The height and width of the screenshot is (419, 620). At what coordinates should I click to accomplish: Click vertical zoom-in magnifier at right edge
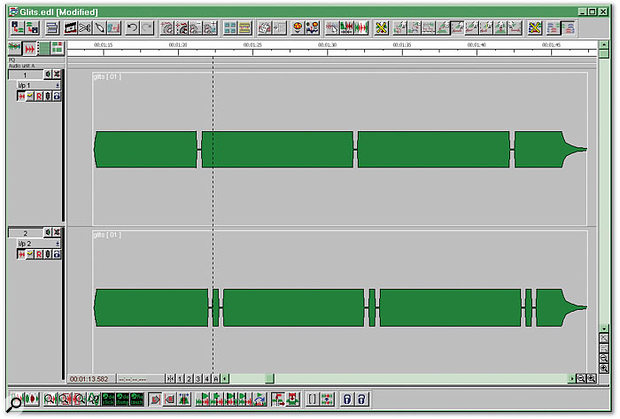pos(604,368)
